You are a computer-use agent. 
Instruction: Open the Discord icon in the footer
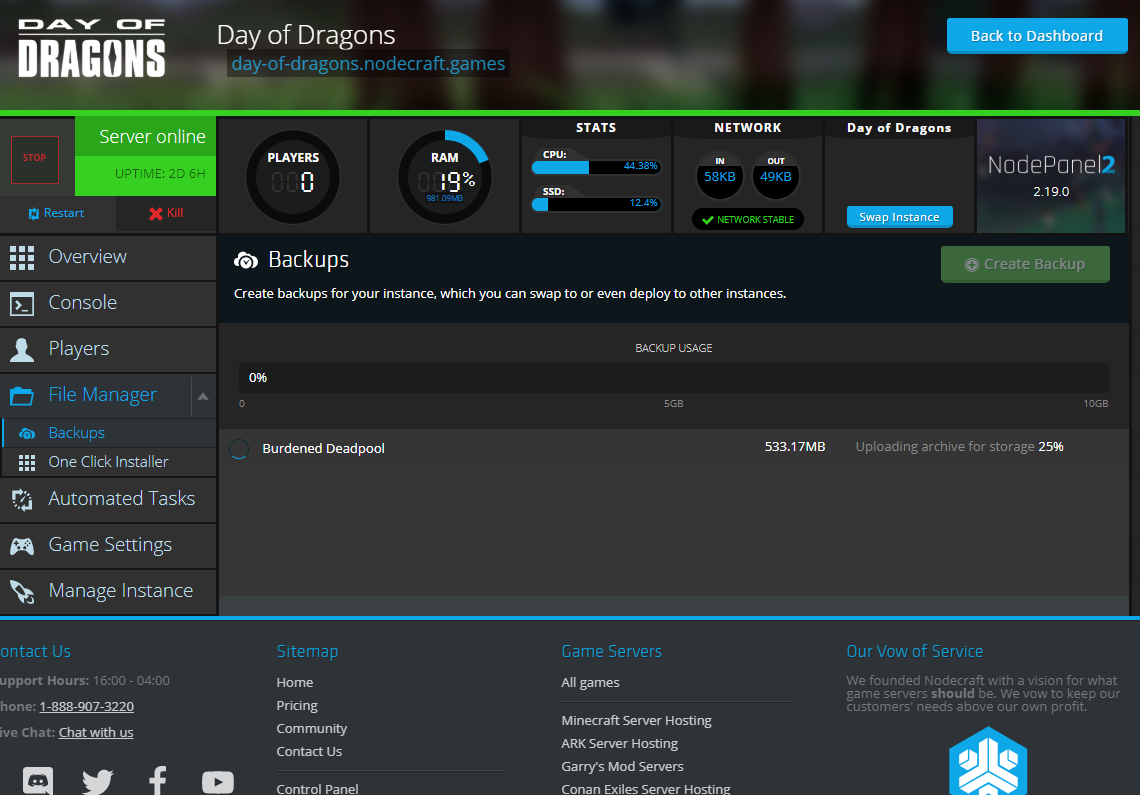38,780
